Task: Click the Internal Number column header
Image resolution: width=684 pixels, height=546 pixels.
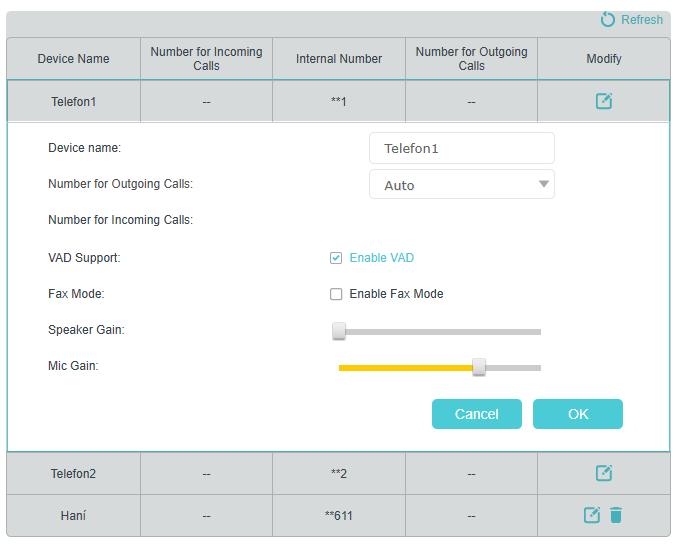Action: pyautogui.click(x=339, y=59)
